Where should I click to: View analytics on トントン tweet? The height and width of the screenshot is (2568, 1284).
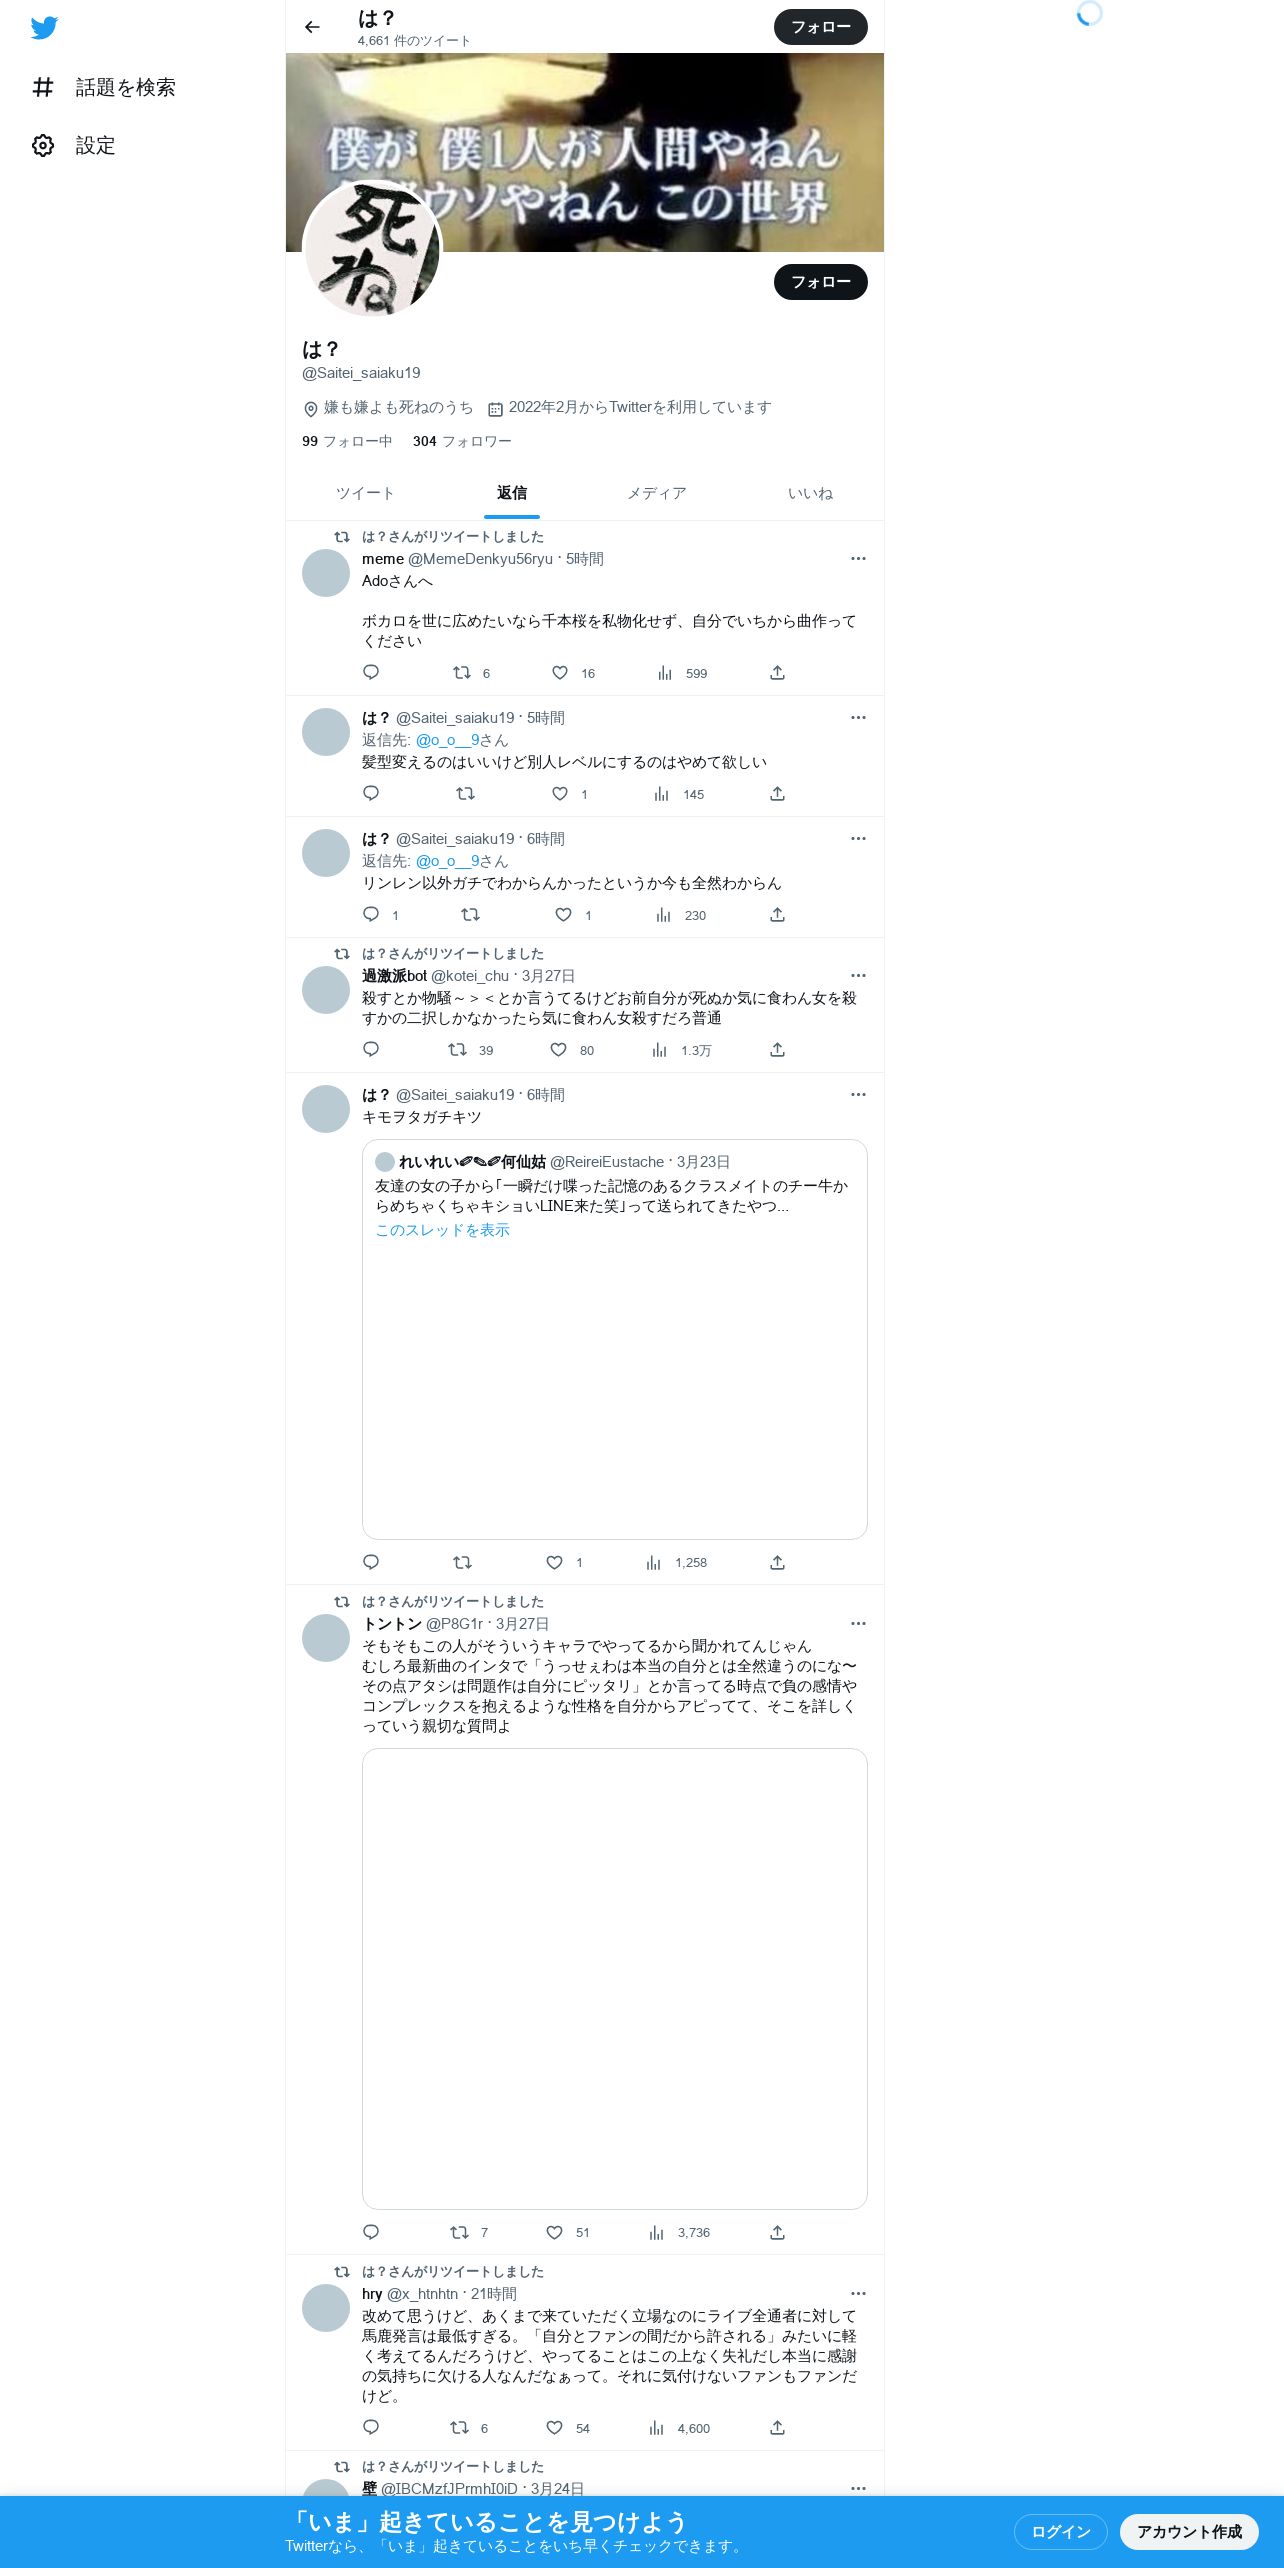[x=656, y=2232]
